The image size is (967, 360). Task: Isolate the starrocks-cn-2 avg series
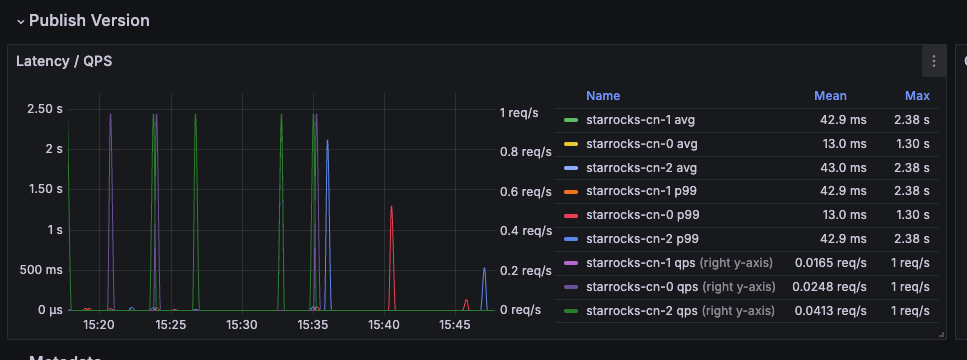click(x=641, y=168)
